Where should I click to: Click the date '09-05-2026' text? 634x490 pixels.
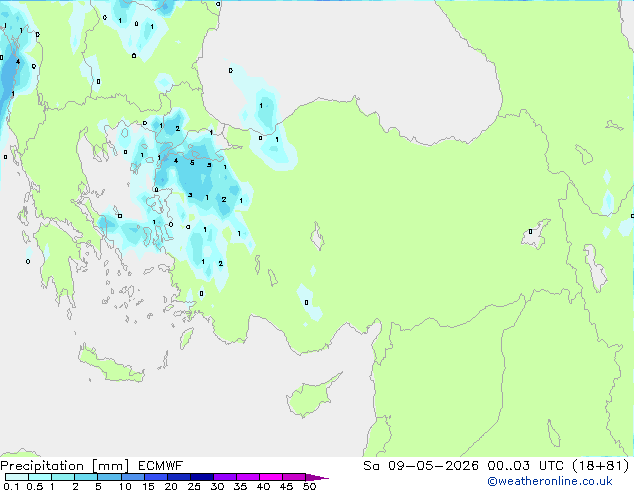(433, 466)
